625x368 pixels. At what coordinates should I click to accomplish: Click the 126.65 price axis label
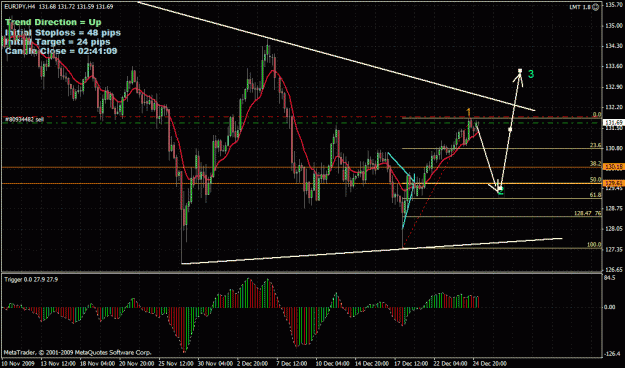pos(614,270)
